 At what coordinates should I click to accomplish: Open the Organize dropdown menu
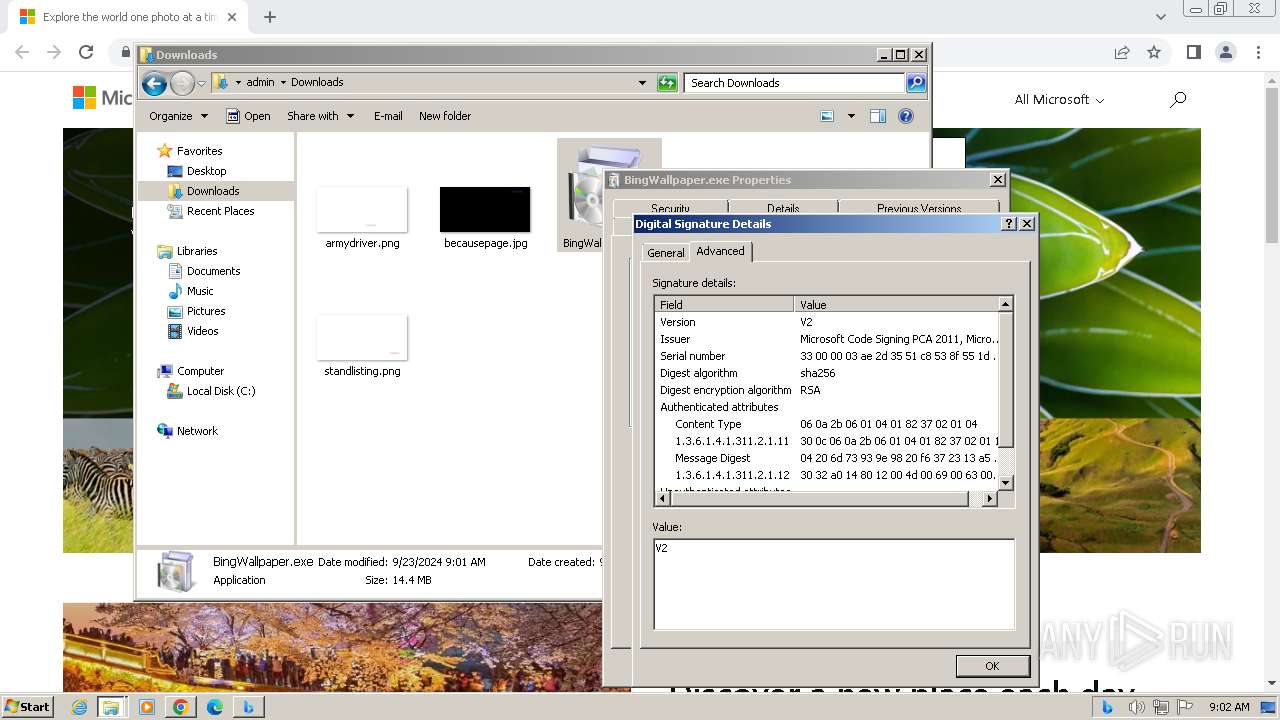pyautogui.click(x=178, y=116)
